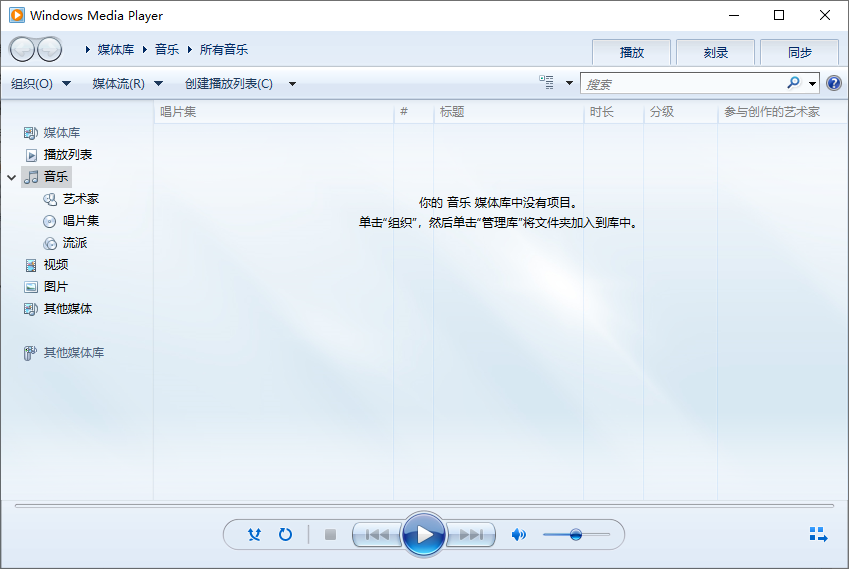This screenshot has height=569, width=849.
Task: Click the Stop playback button
Action: [330, 535]
